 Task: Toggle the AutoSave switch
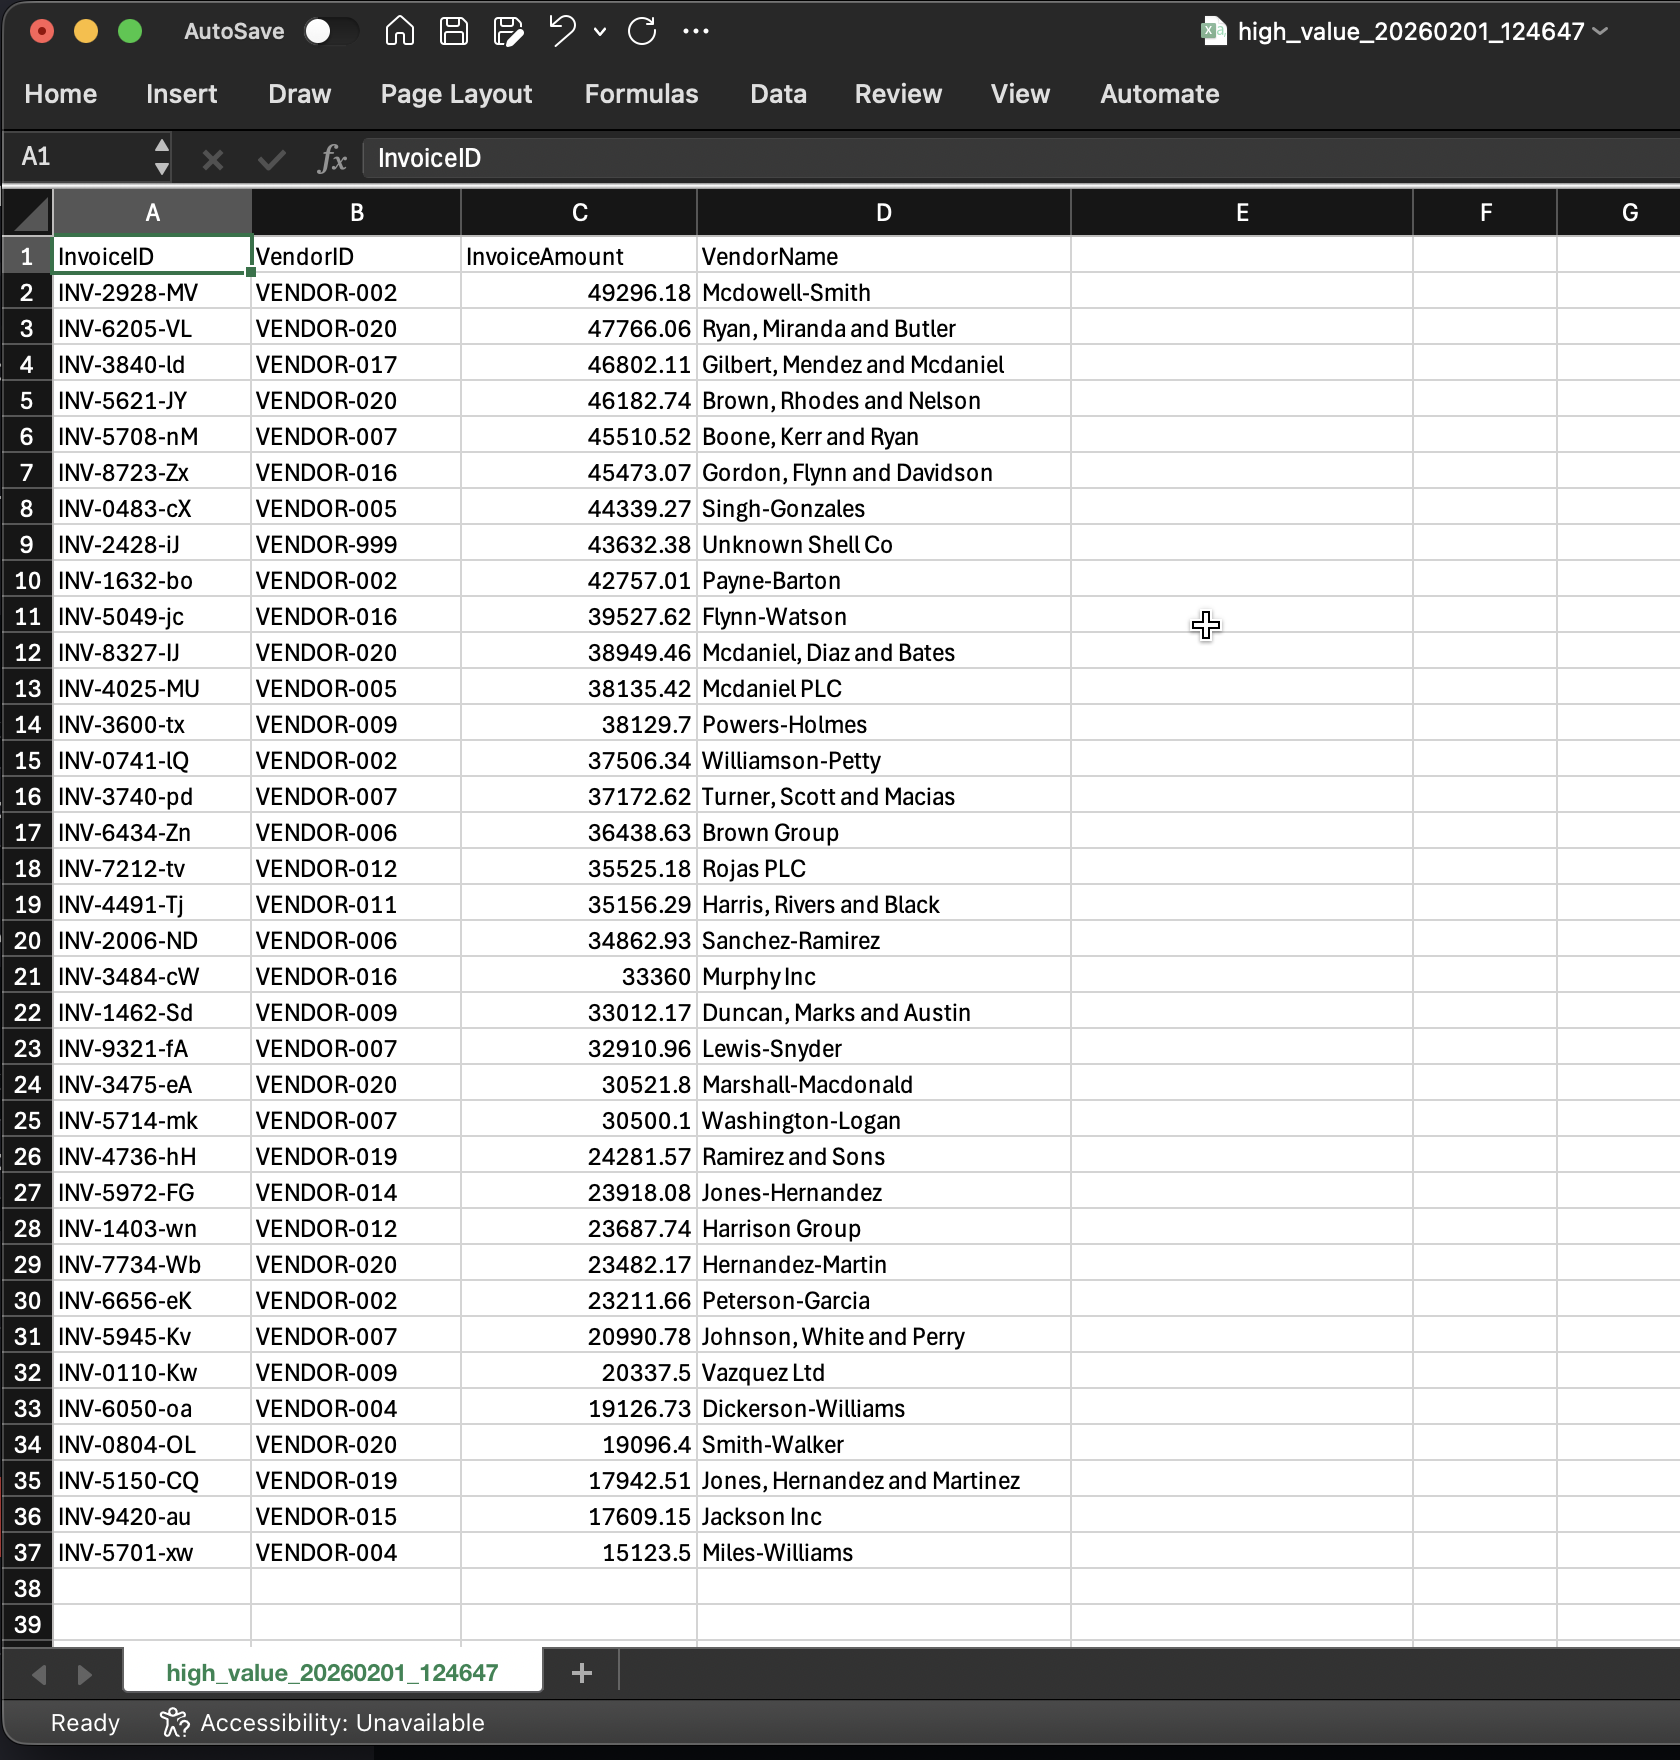click(x=330, y=32)
